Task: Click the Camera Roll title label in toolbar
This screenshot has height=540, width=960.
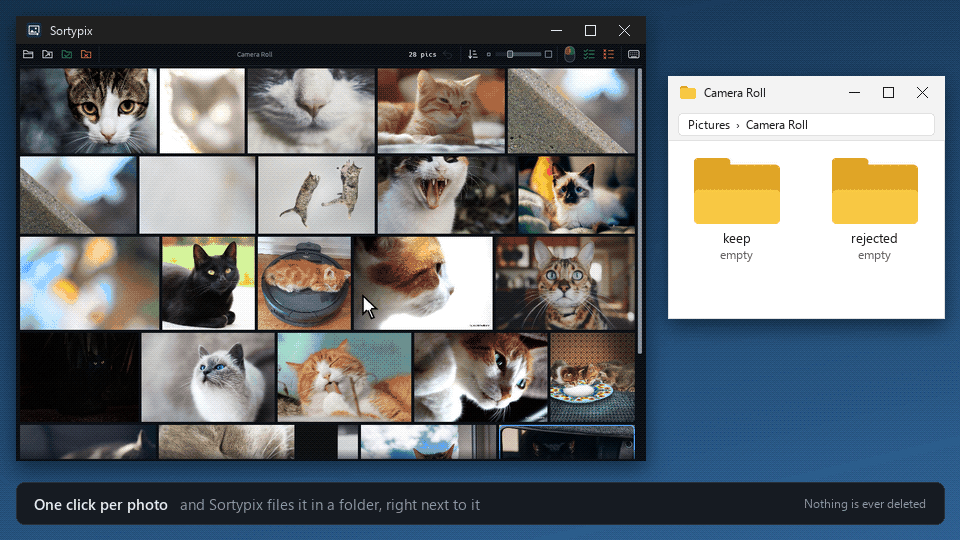Action: tap(255, 54)
